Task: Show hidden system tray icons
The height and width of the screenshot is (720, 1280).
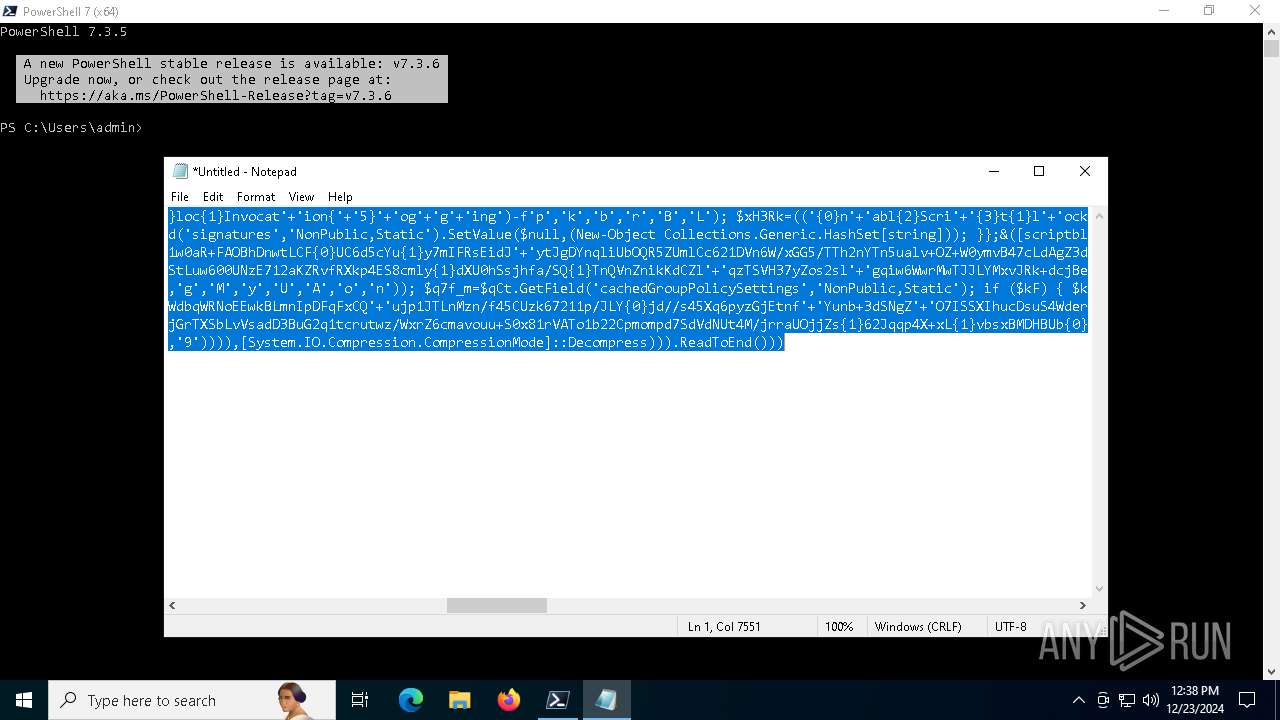Action: (1078, 700)
